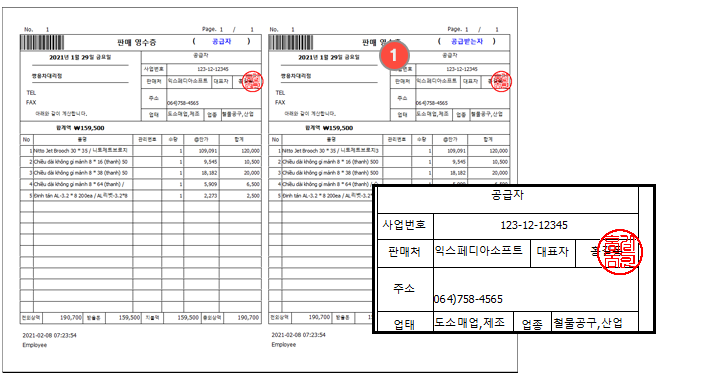Click the large red seal in the enlarged inset
This screenshot has height=382, width=723.
620,252
